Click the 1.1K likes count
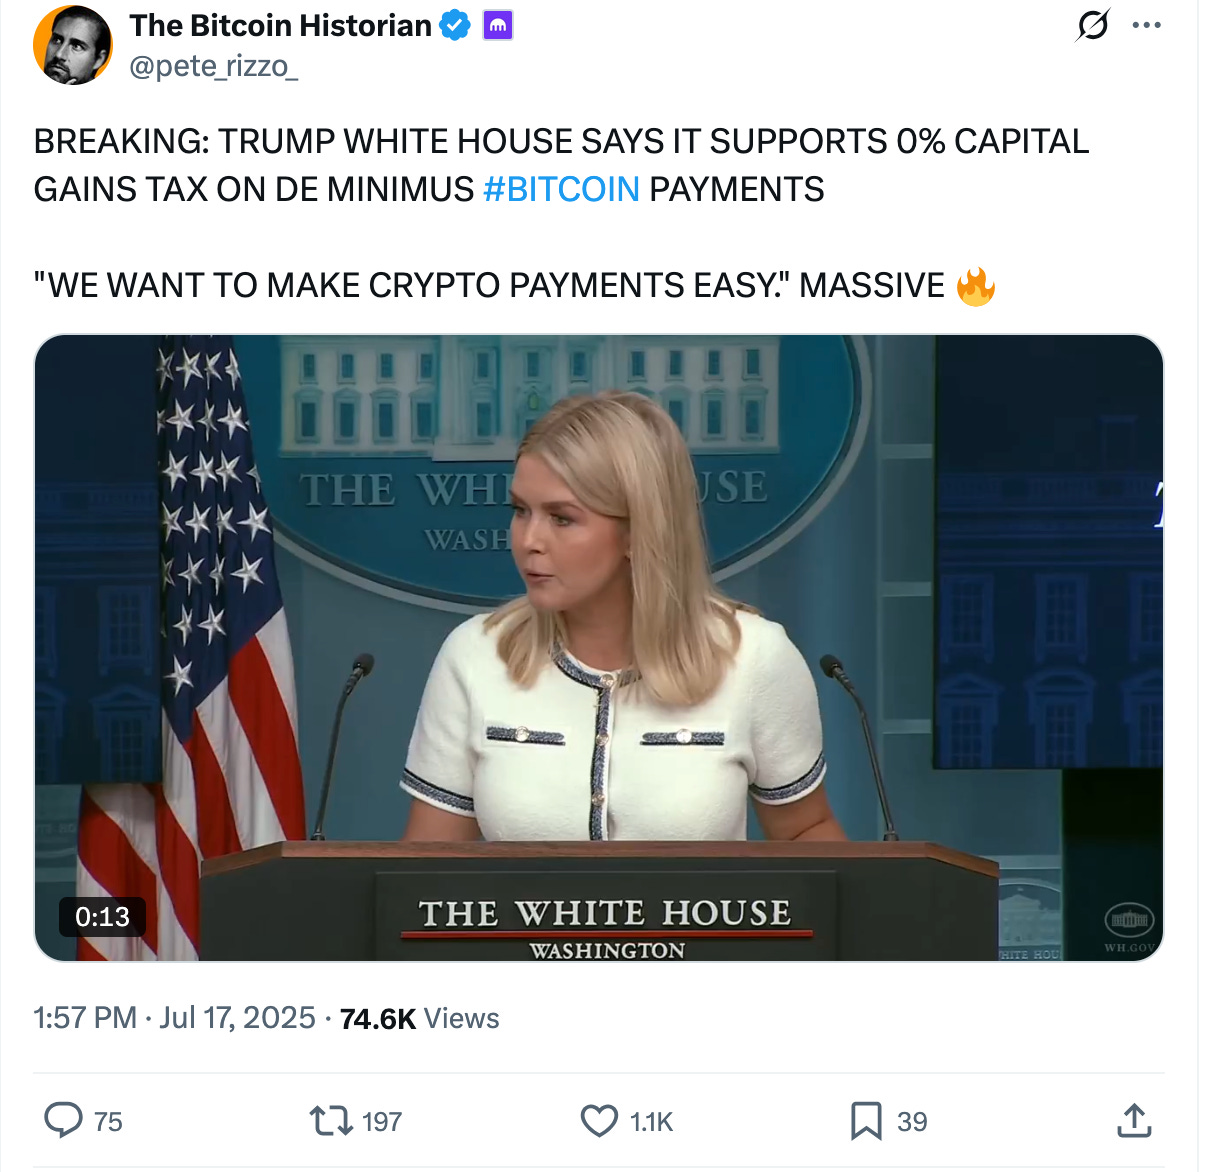1208x1172 pixels. [652, 1122]
